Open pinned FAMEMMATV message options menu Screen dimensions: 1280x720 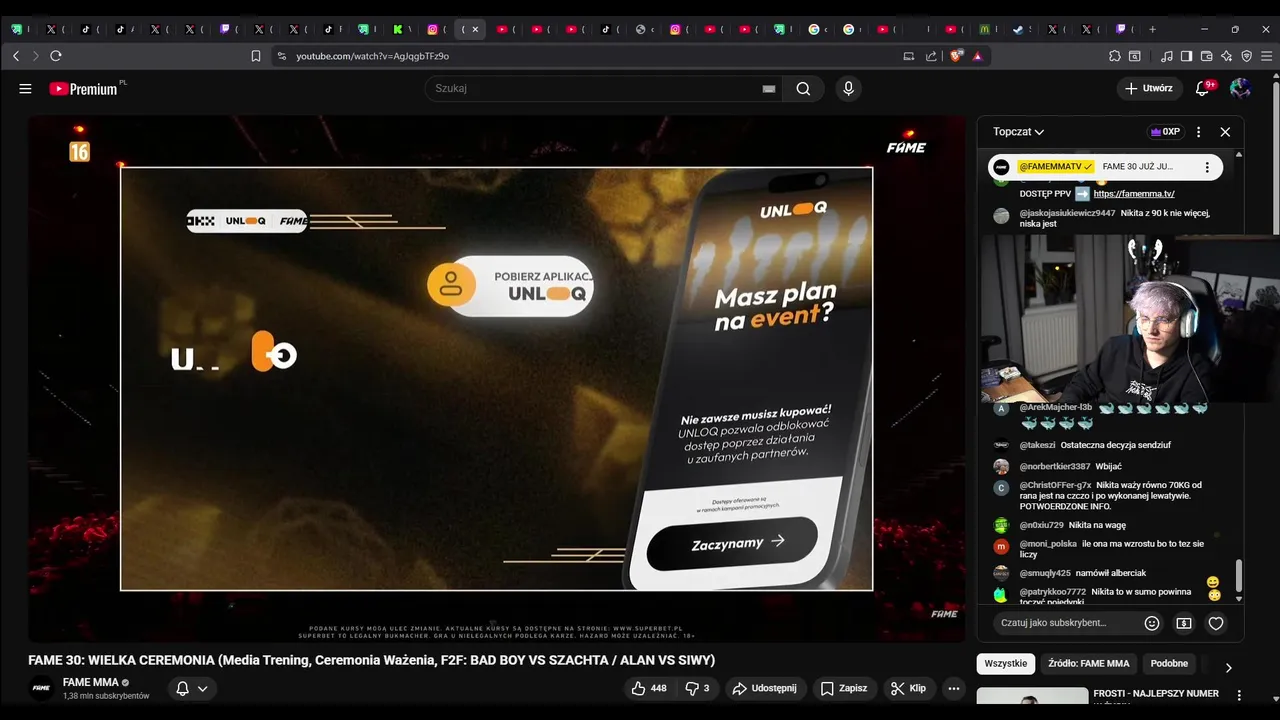click(1207, 167)
